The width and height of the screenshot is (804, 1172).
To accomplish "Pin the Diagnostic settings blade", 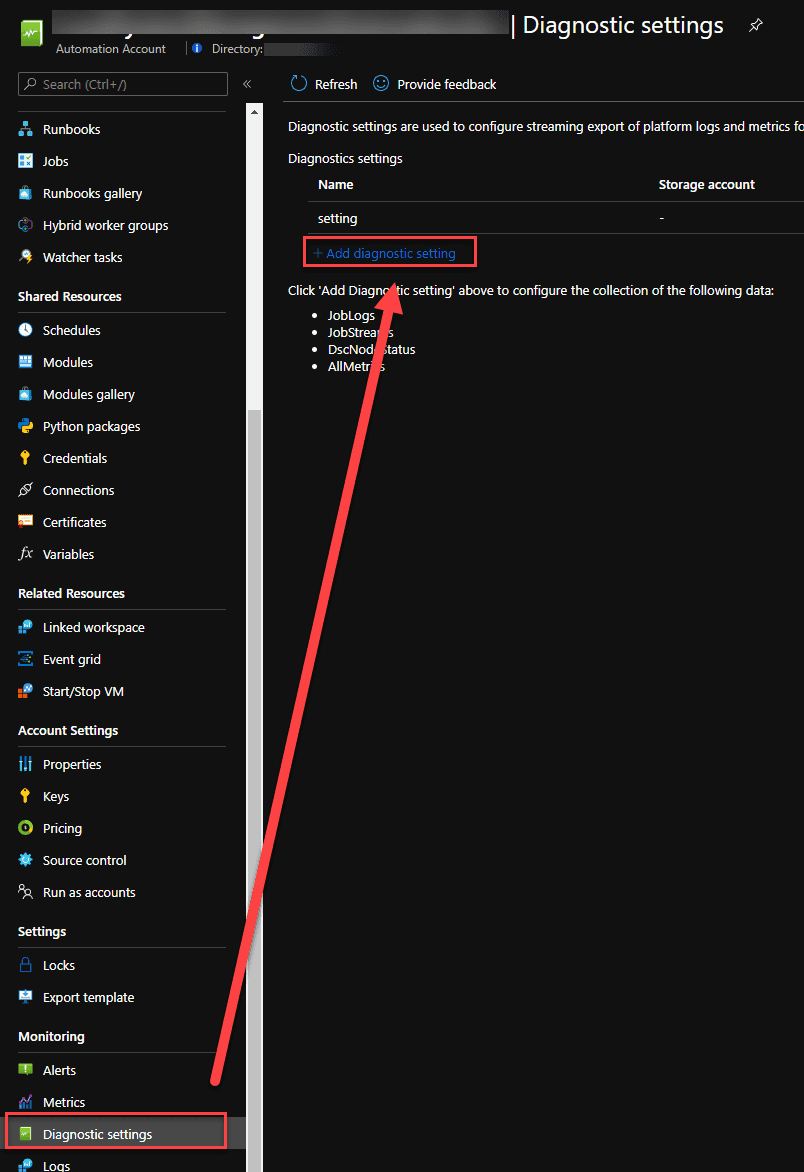I will pos(755,25).
